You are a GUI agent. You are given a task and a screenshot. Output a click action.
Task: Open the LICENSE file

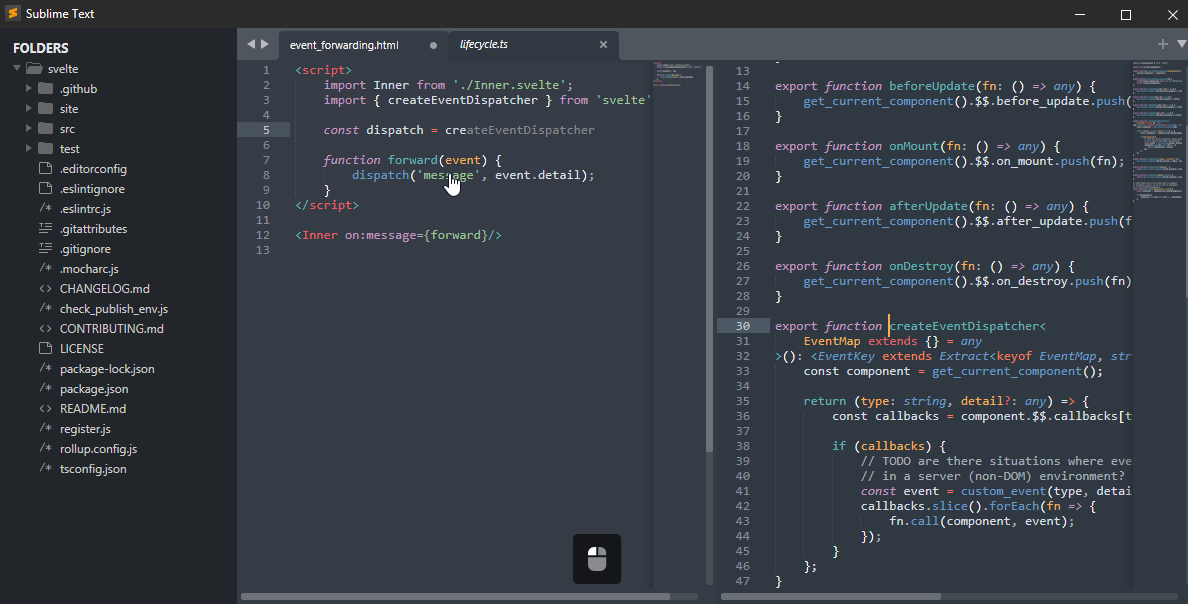point(82,348)
